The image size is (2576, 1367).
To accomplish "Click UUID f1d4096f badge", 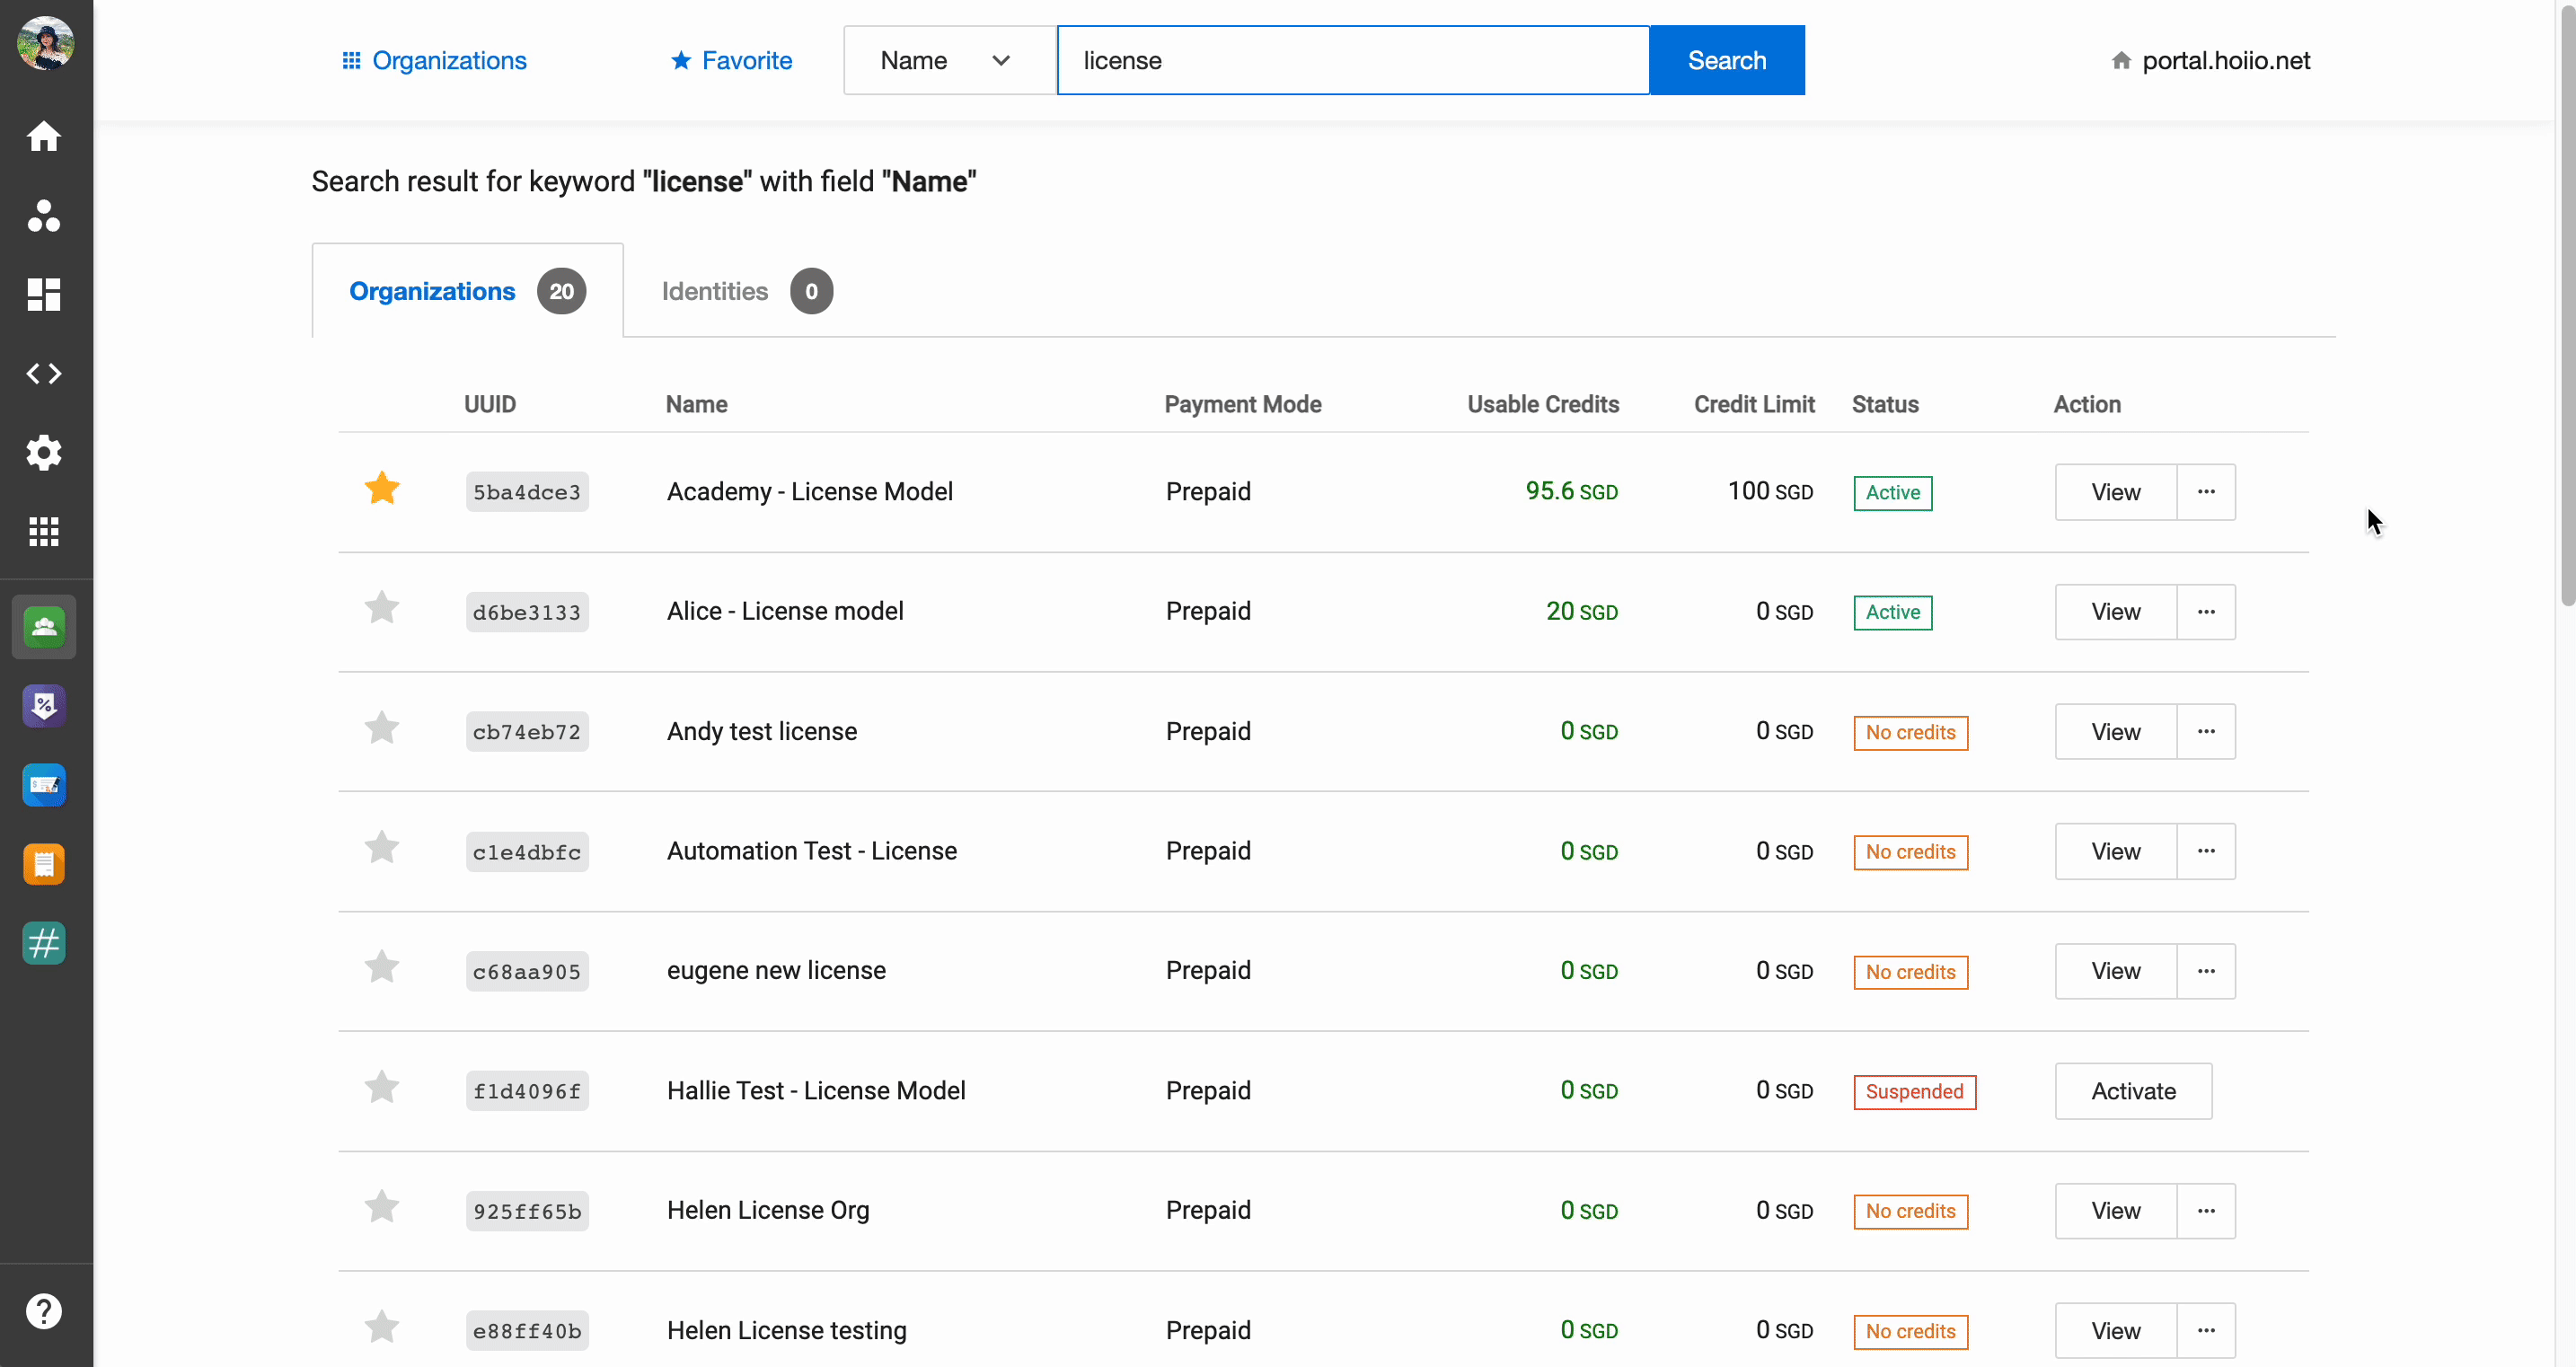I will [x=527, y=1091].
